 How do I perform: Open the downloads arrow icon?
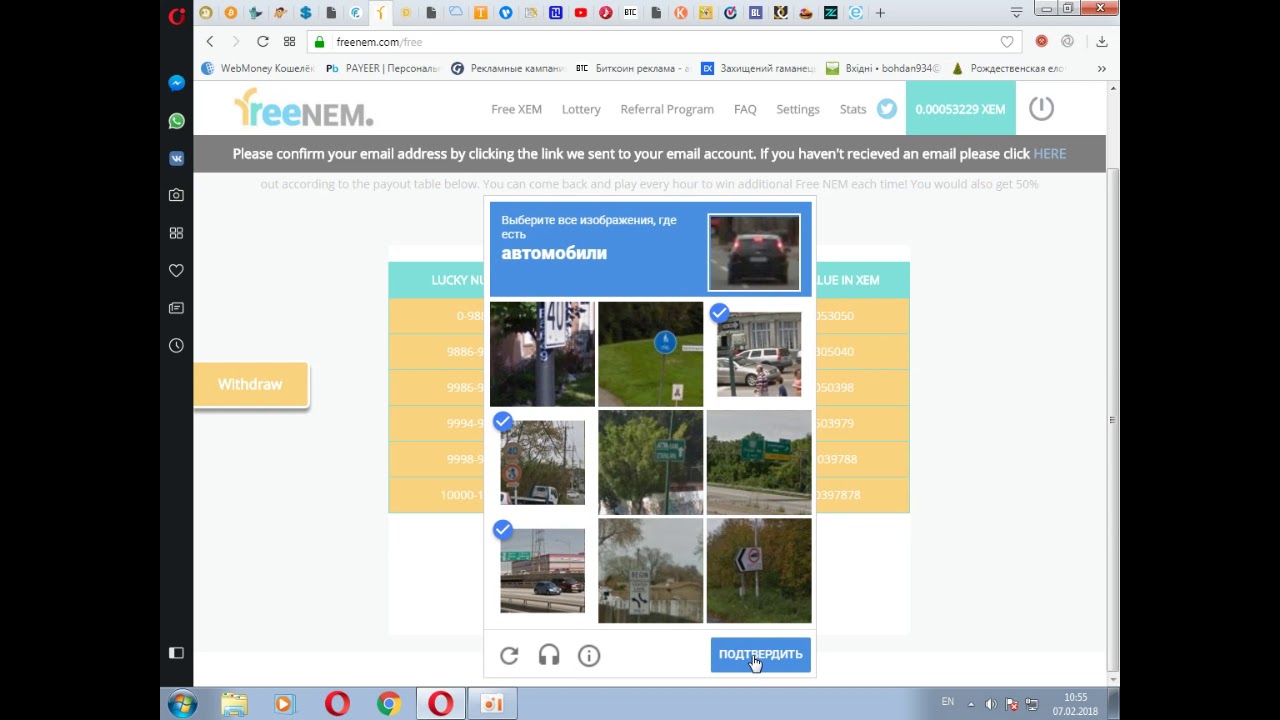1101,42
